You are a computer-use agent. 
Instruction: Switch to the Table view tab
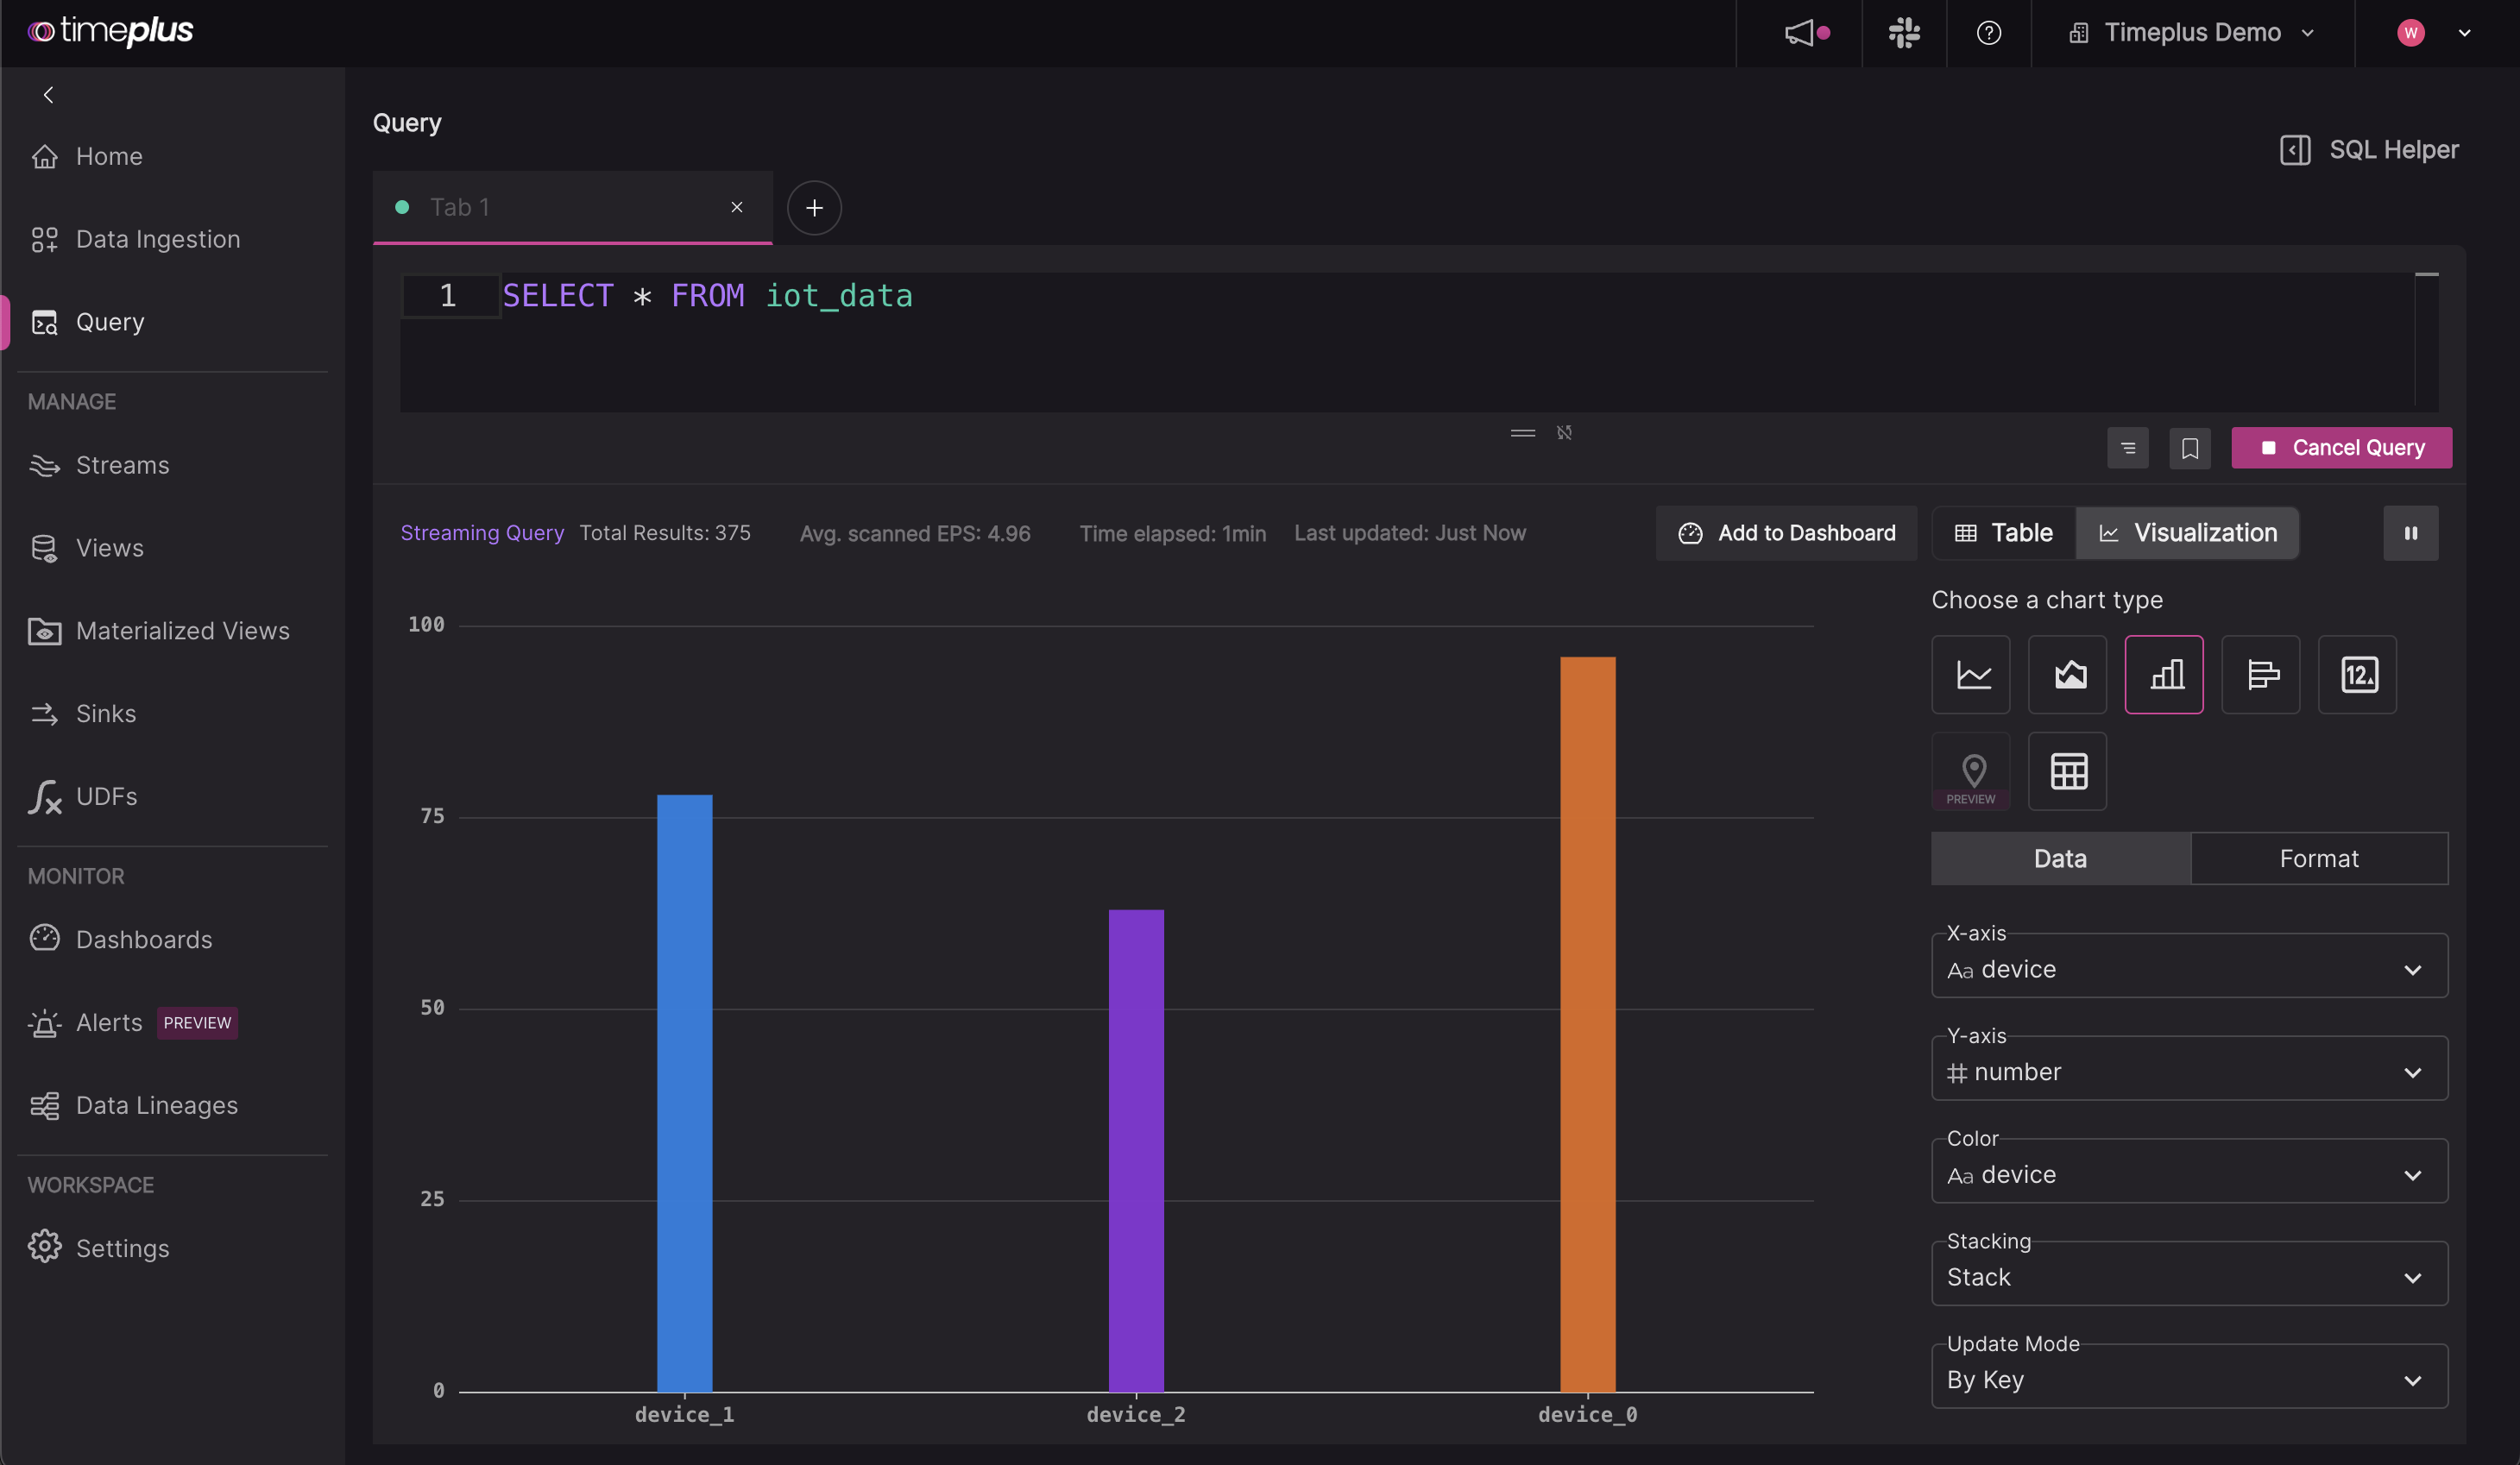(2002, 532)
